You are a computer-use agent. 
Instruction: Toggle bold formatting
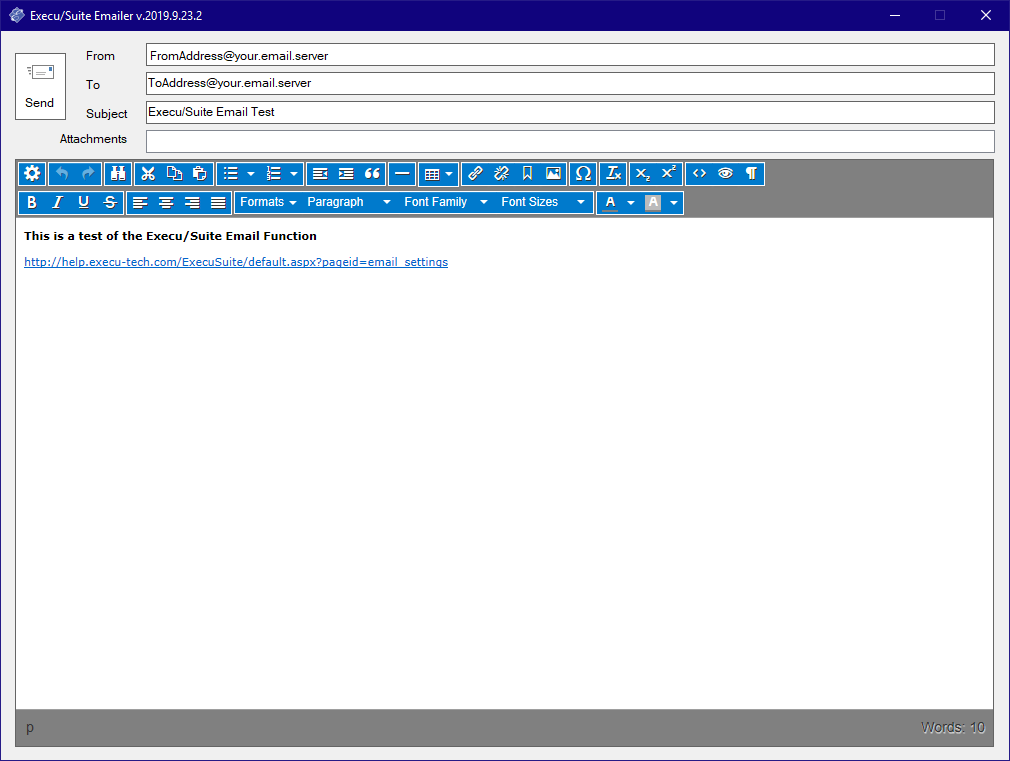pos(32,202)
